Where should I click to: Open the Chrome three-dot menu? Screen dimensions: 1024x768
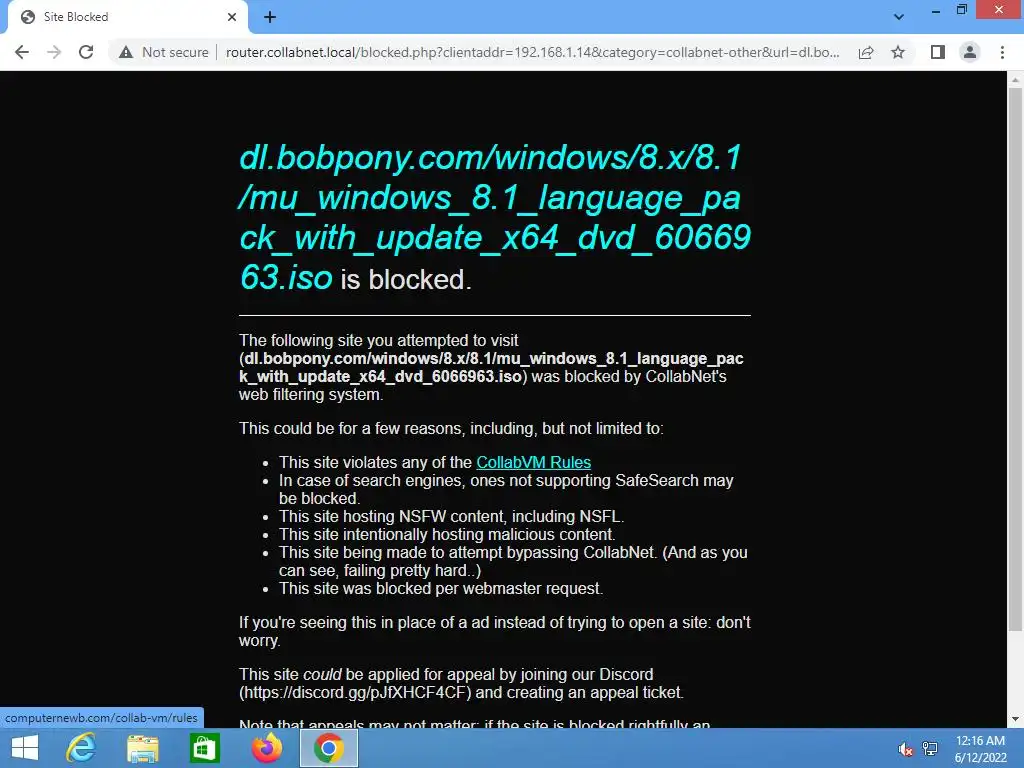coord(1002,52)
